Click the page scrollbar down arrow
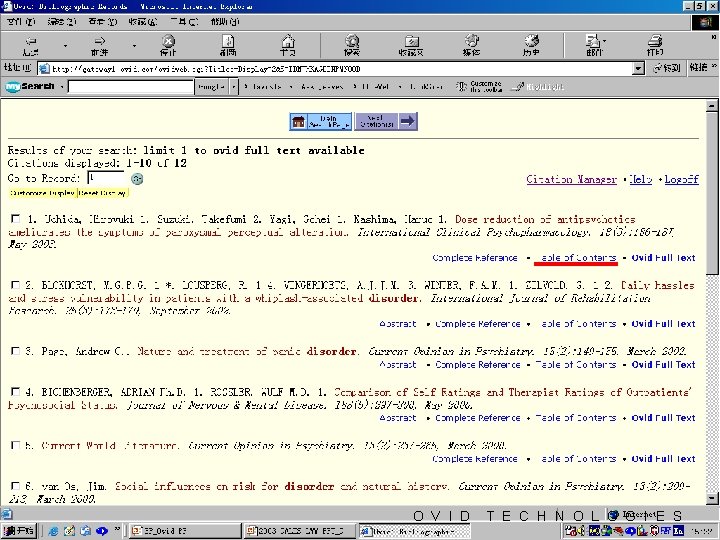The image size is (720, 540). [712, 498]
